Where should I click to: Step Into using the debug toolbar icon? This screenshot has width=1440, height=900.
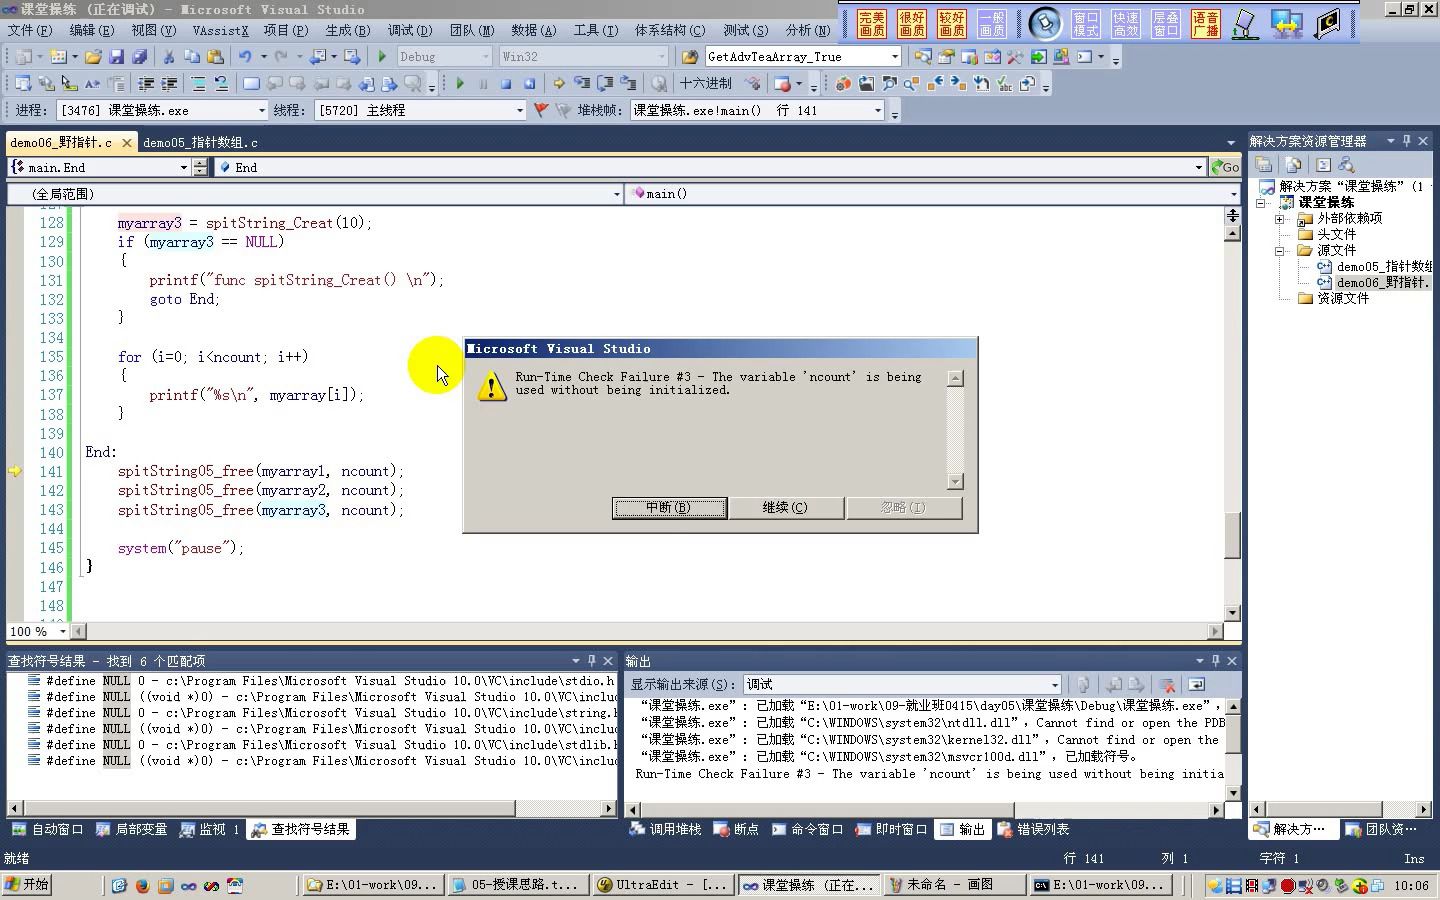[x=582, y=83]
